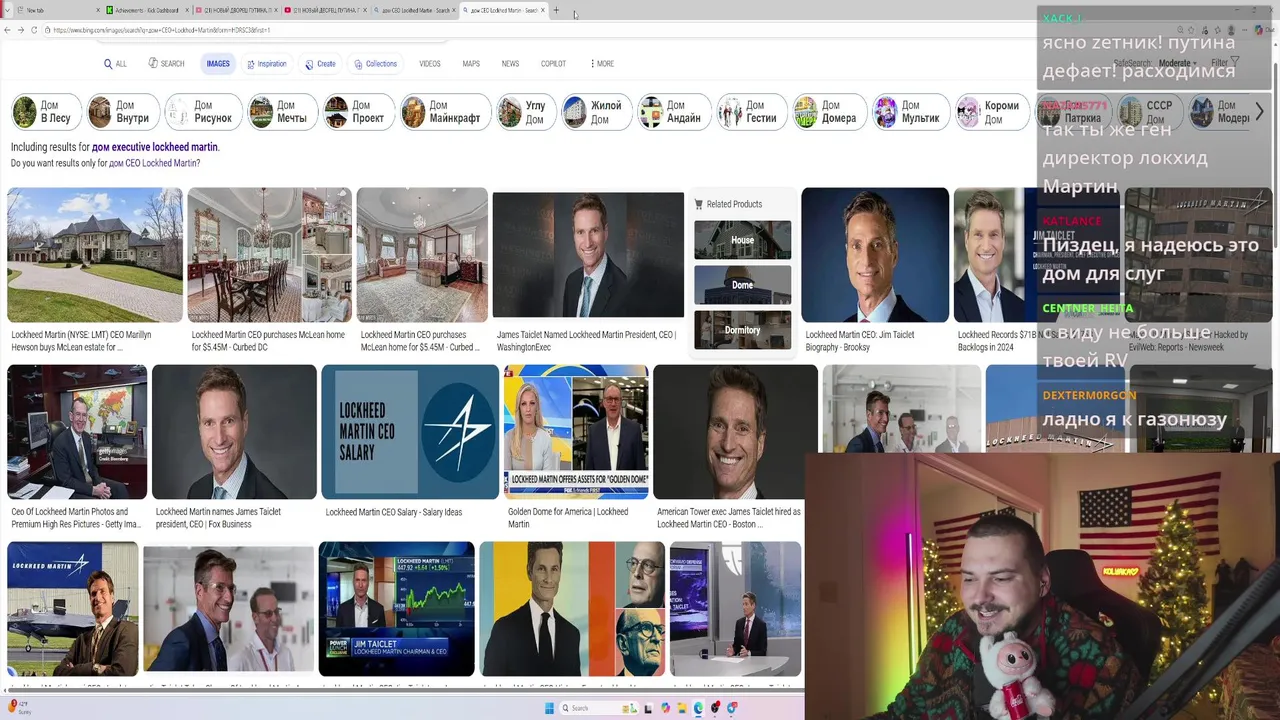The height and width of the screenshot is (720, 1280).
Task: Select the IMAGES tab
Action: (218, 64)
